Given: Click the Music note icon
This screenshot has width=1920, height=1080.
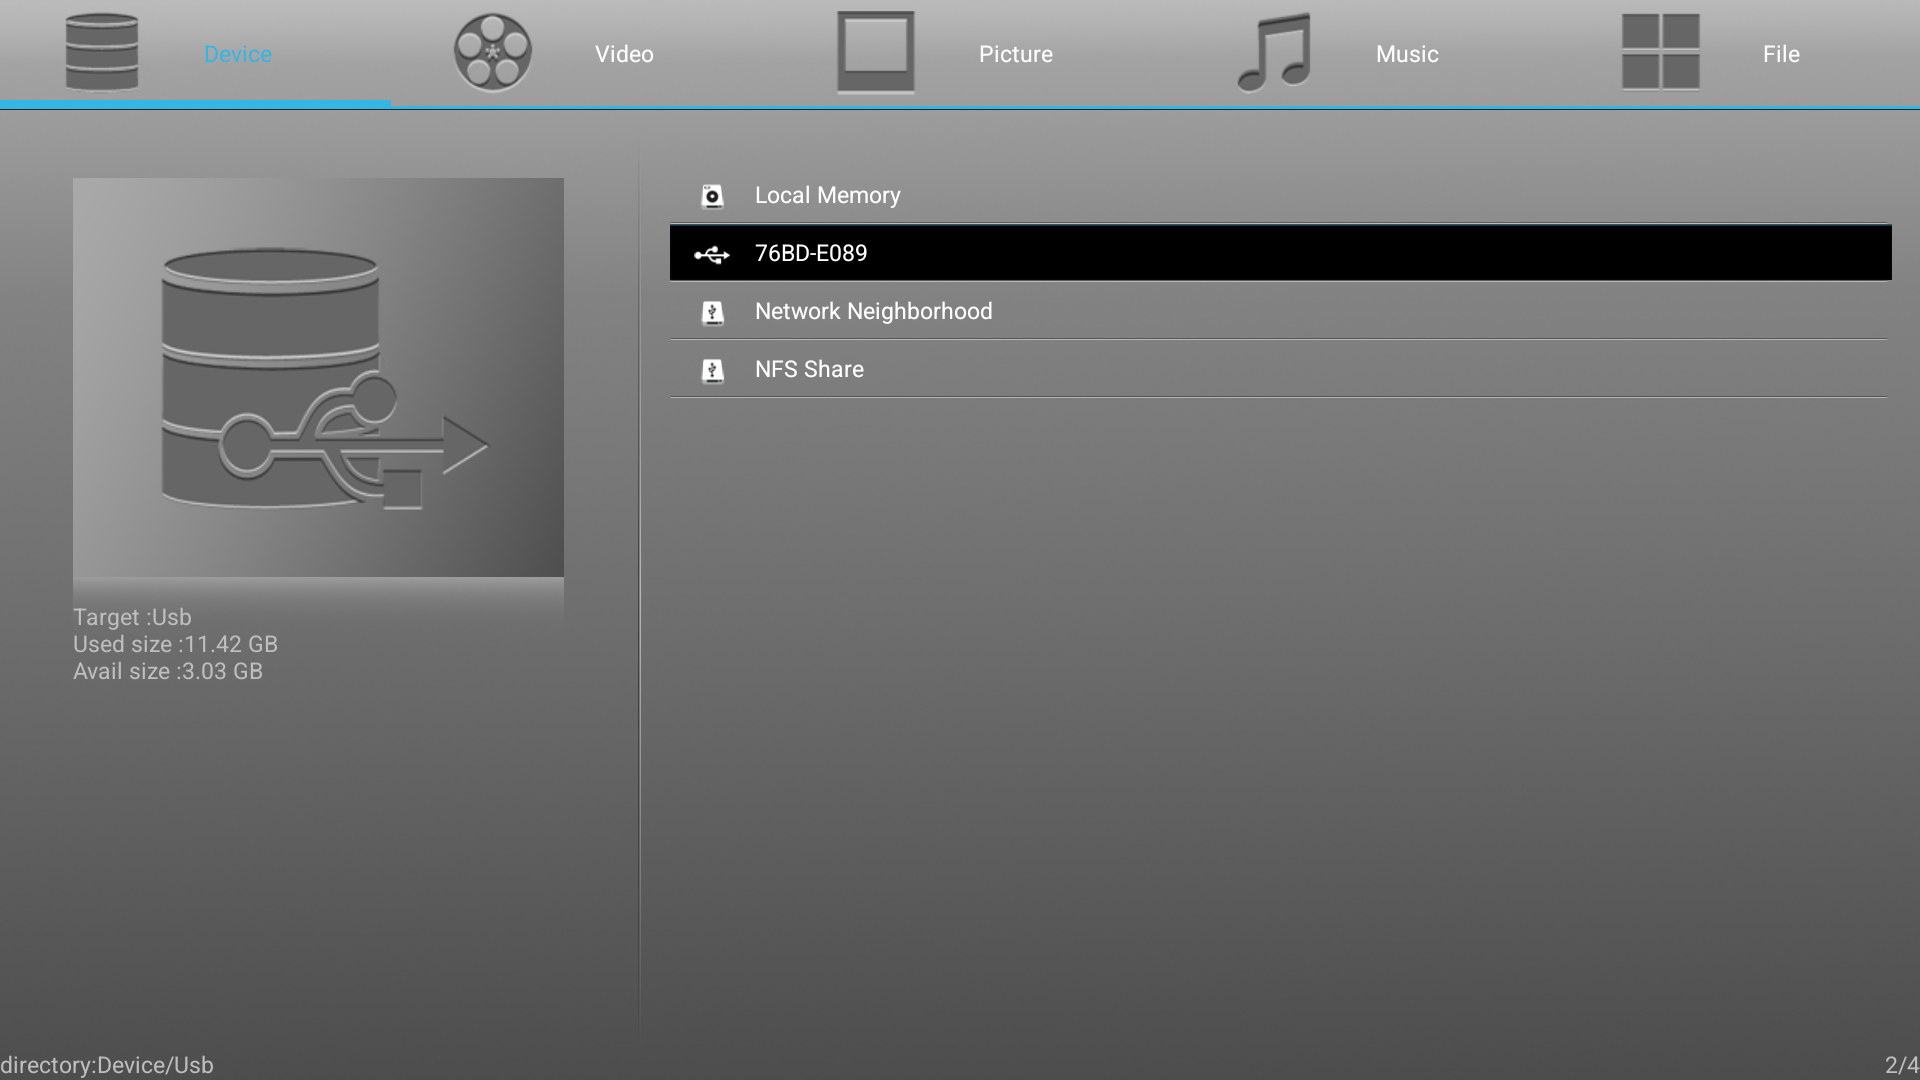Looking at the screenshot, I should [1273, 52].
